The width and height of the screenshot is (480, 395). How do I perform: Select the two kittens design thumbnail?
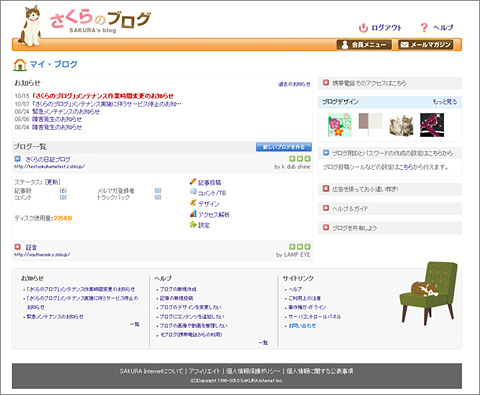(x=401, y=125)
